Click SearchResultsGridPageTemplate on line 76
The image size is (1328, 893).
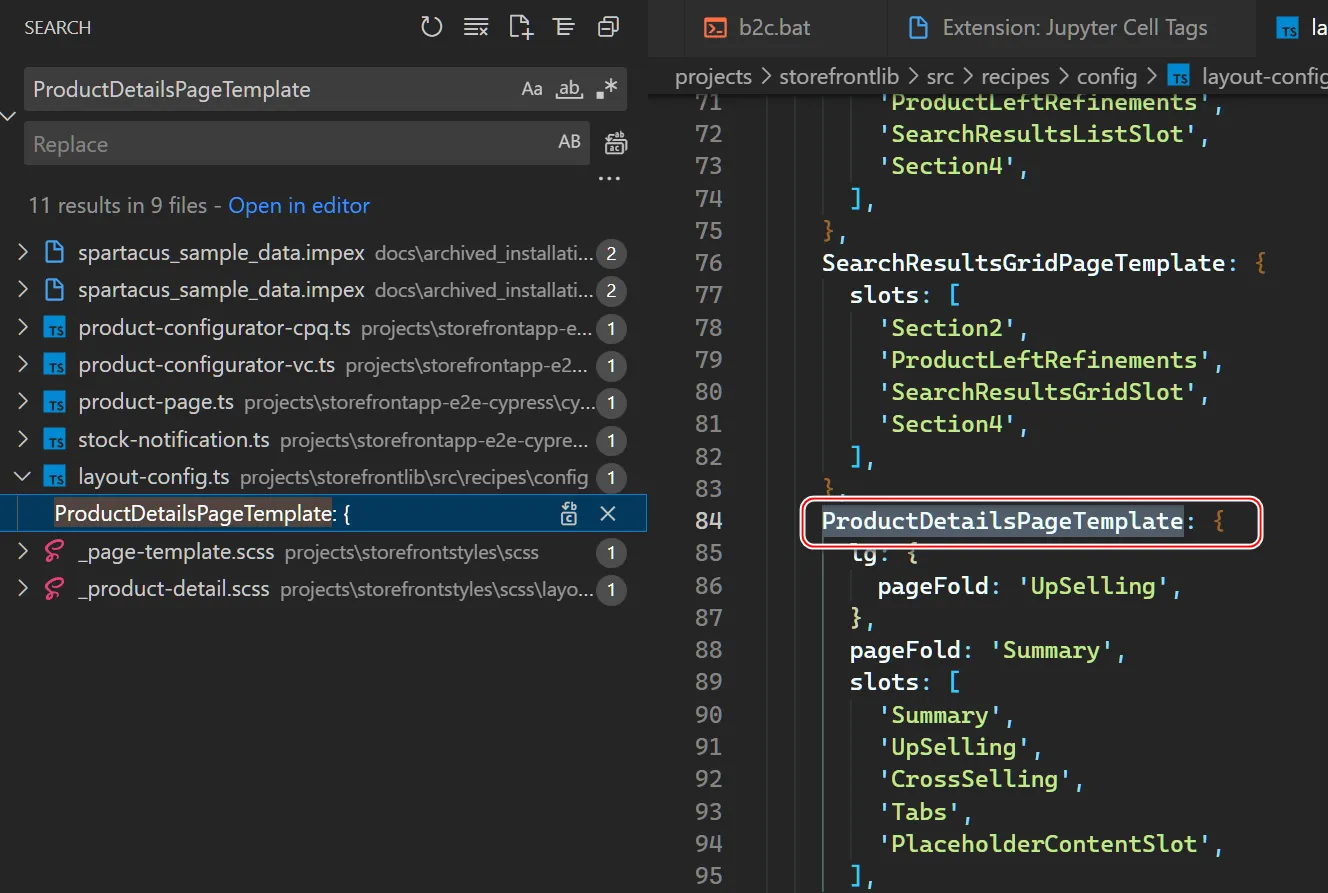[x=1023, y=263]
